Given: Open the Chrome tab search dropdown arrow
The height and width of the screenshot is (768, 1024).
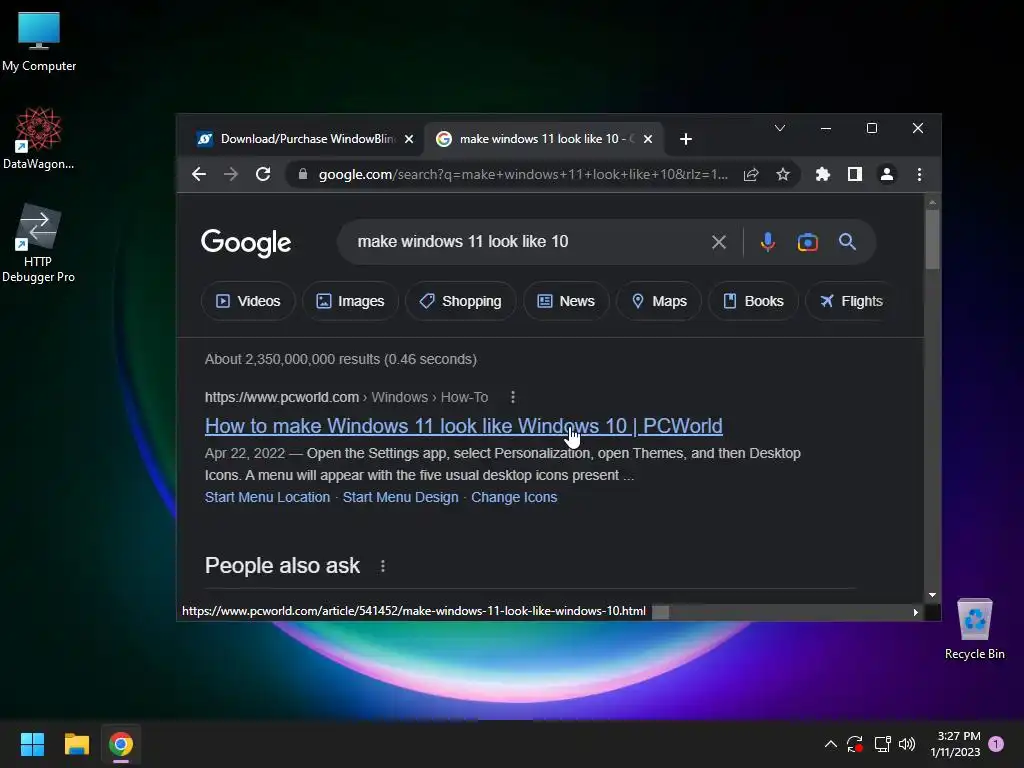Looking at the screenshot, I should tap(780, 128).
